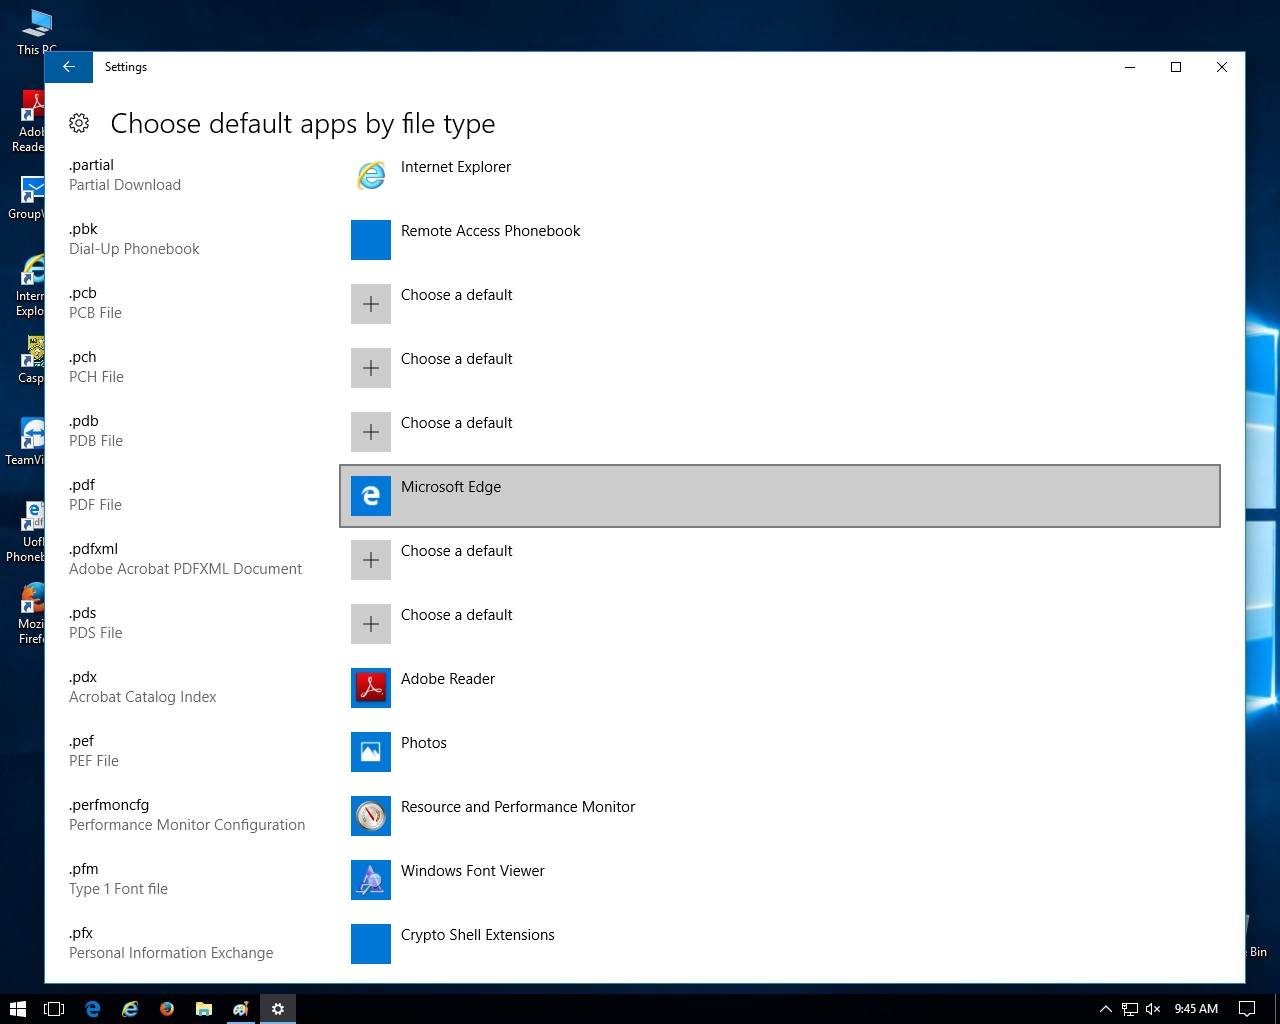Viewport: 1280px width, 1024px height.
Task: Click the paint-style taskbar app icon
Action: coord(241,1009)
